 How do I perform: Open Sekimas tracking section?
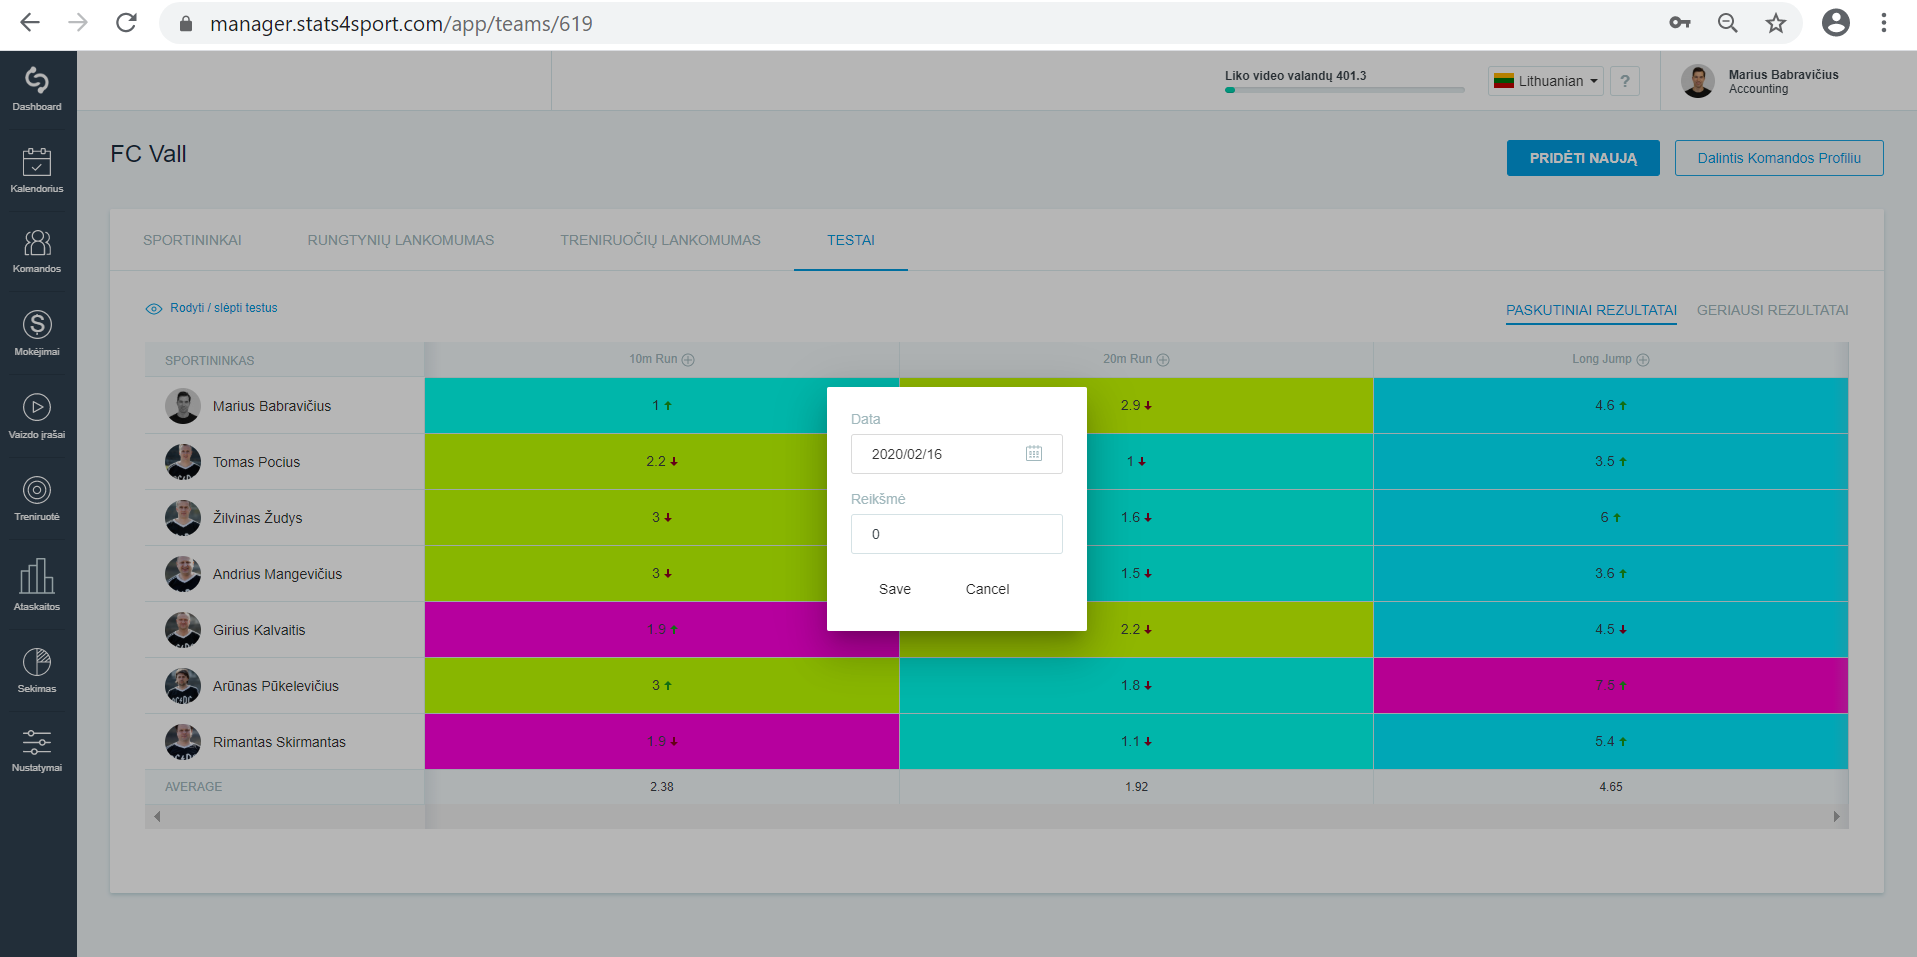click(x=37, y=670)
